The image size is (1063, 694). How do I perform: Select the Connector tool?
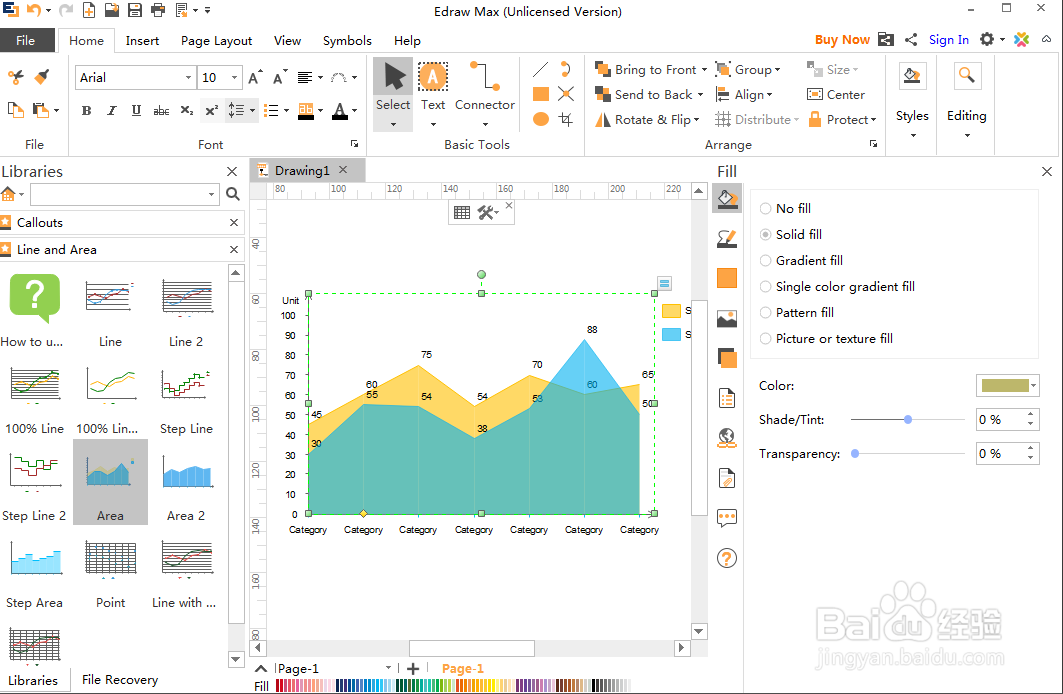[x=485, y=94]
